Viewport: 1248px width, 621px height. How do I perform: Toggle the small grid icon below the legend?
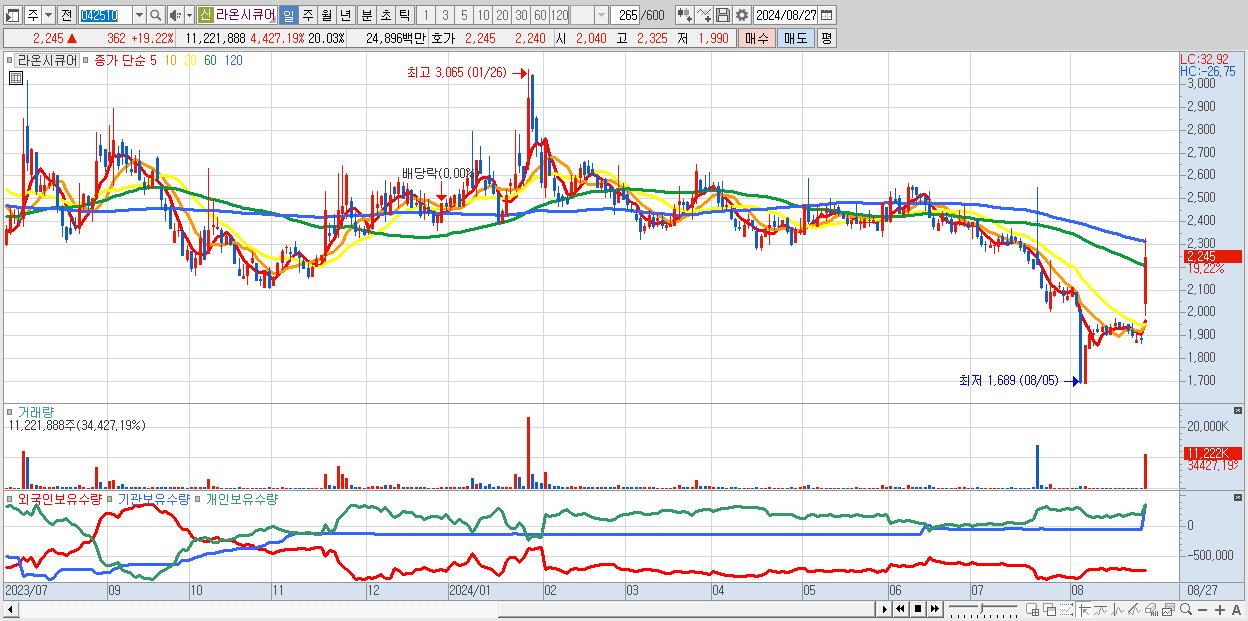point(16,78)
